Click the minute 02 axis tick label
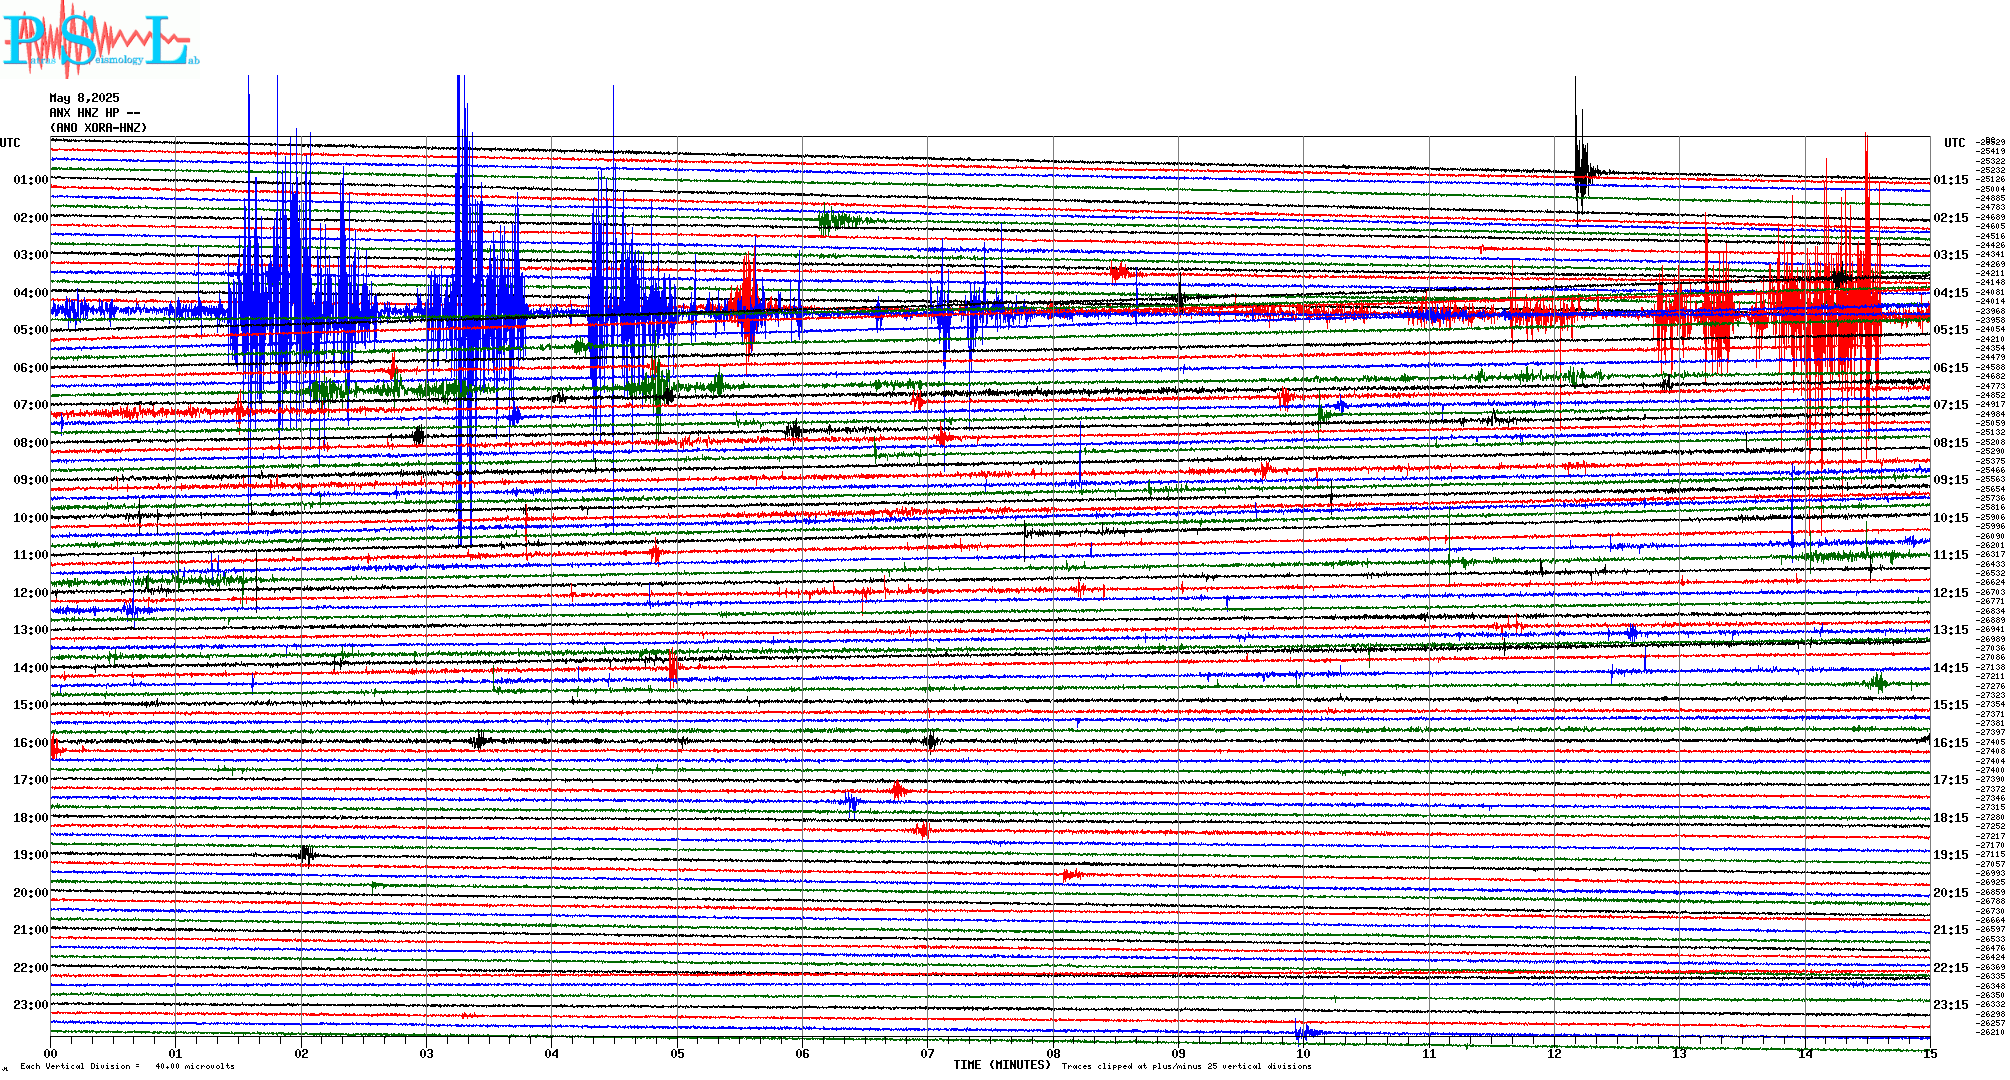 click(301, 1054)
